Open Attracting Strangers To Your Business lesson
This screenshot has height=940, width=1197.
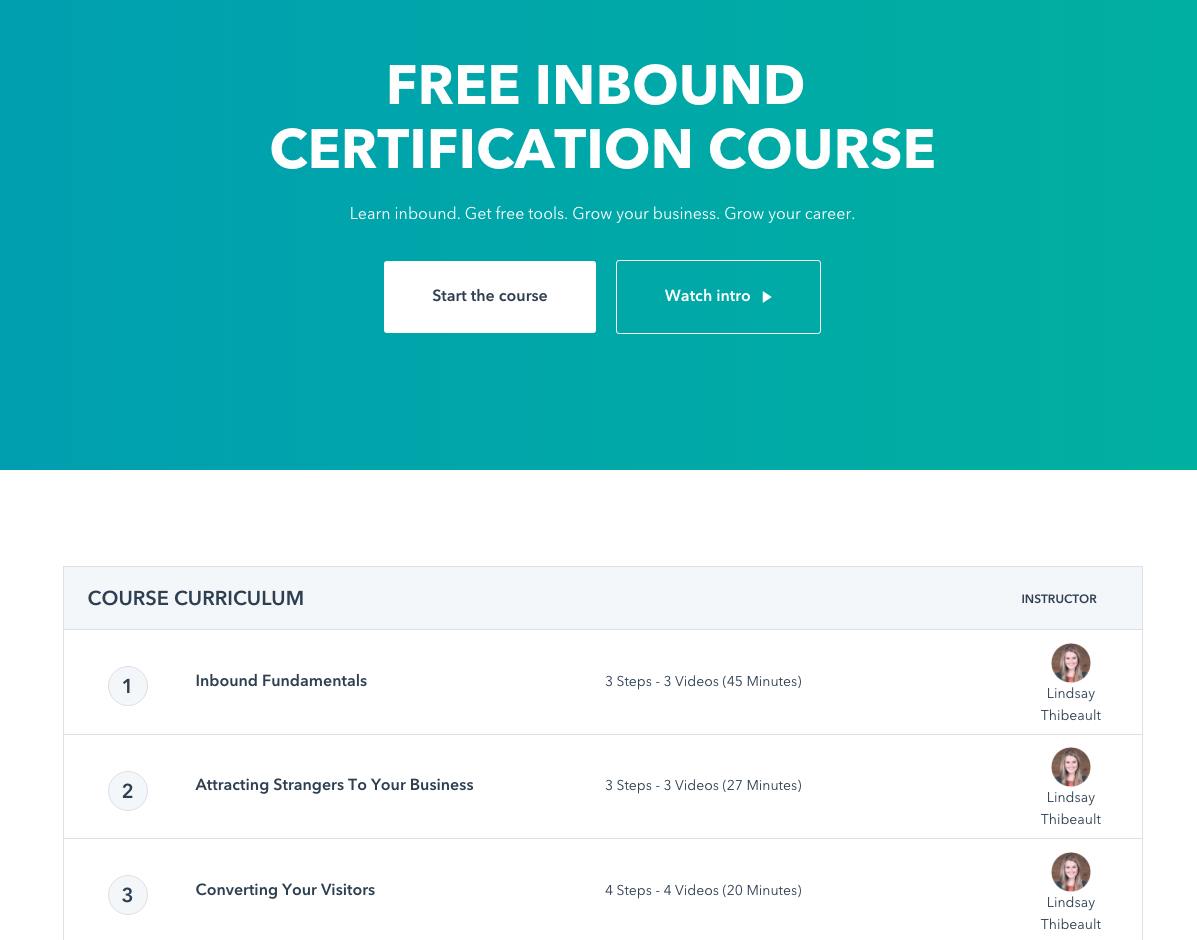pos(334,785)
